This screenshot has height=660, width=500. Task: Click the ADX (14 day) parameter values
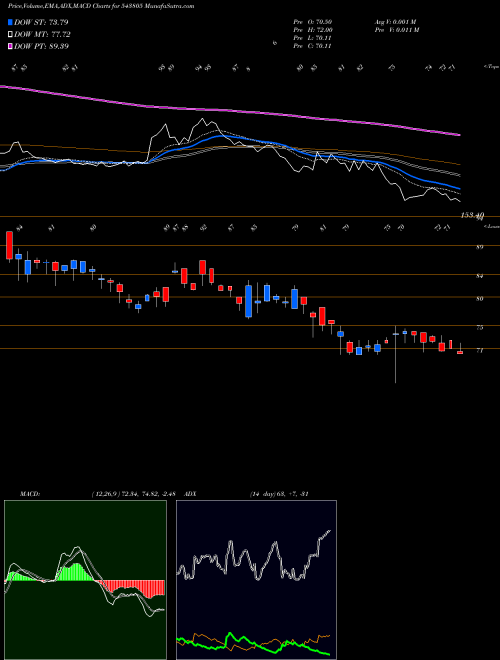coord(279,494)
